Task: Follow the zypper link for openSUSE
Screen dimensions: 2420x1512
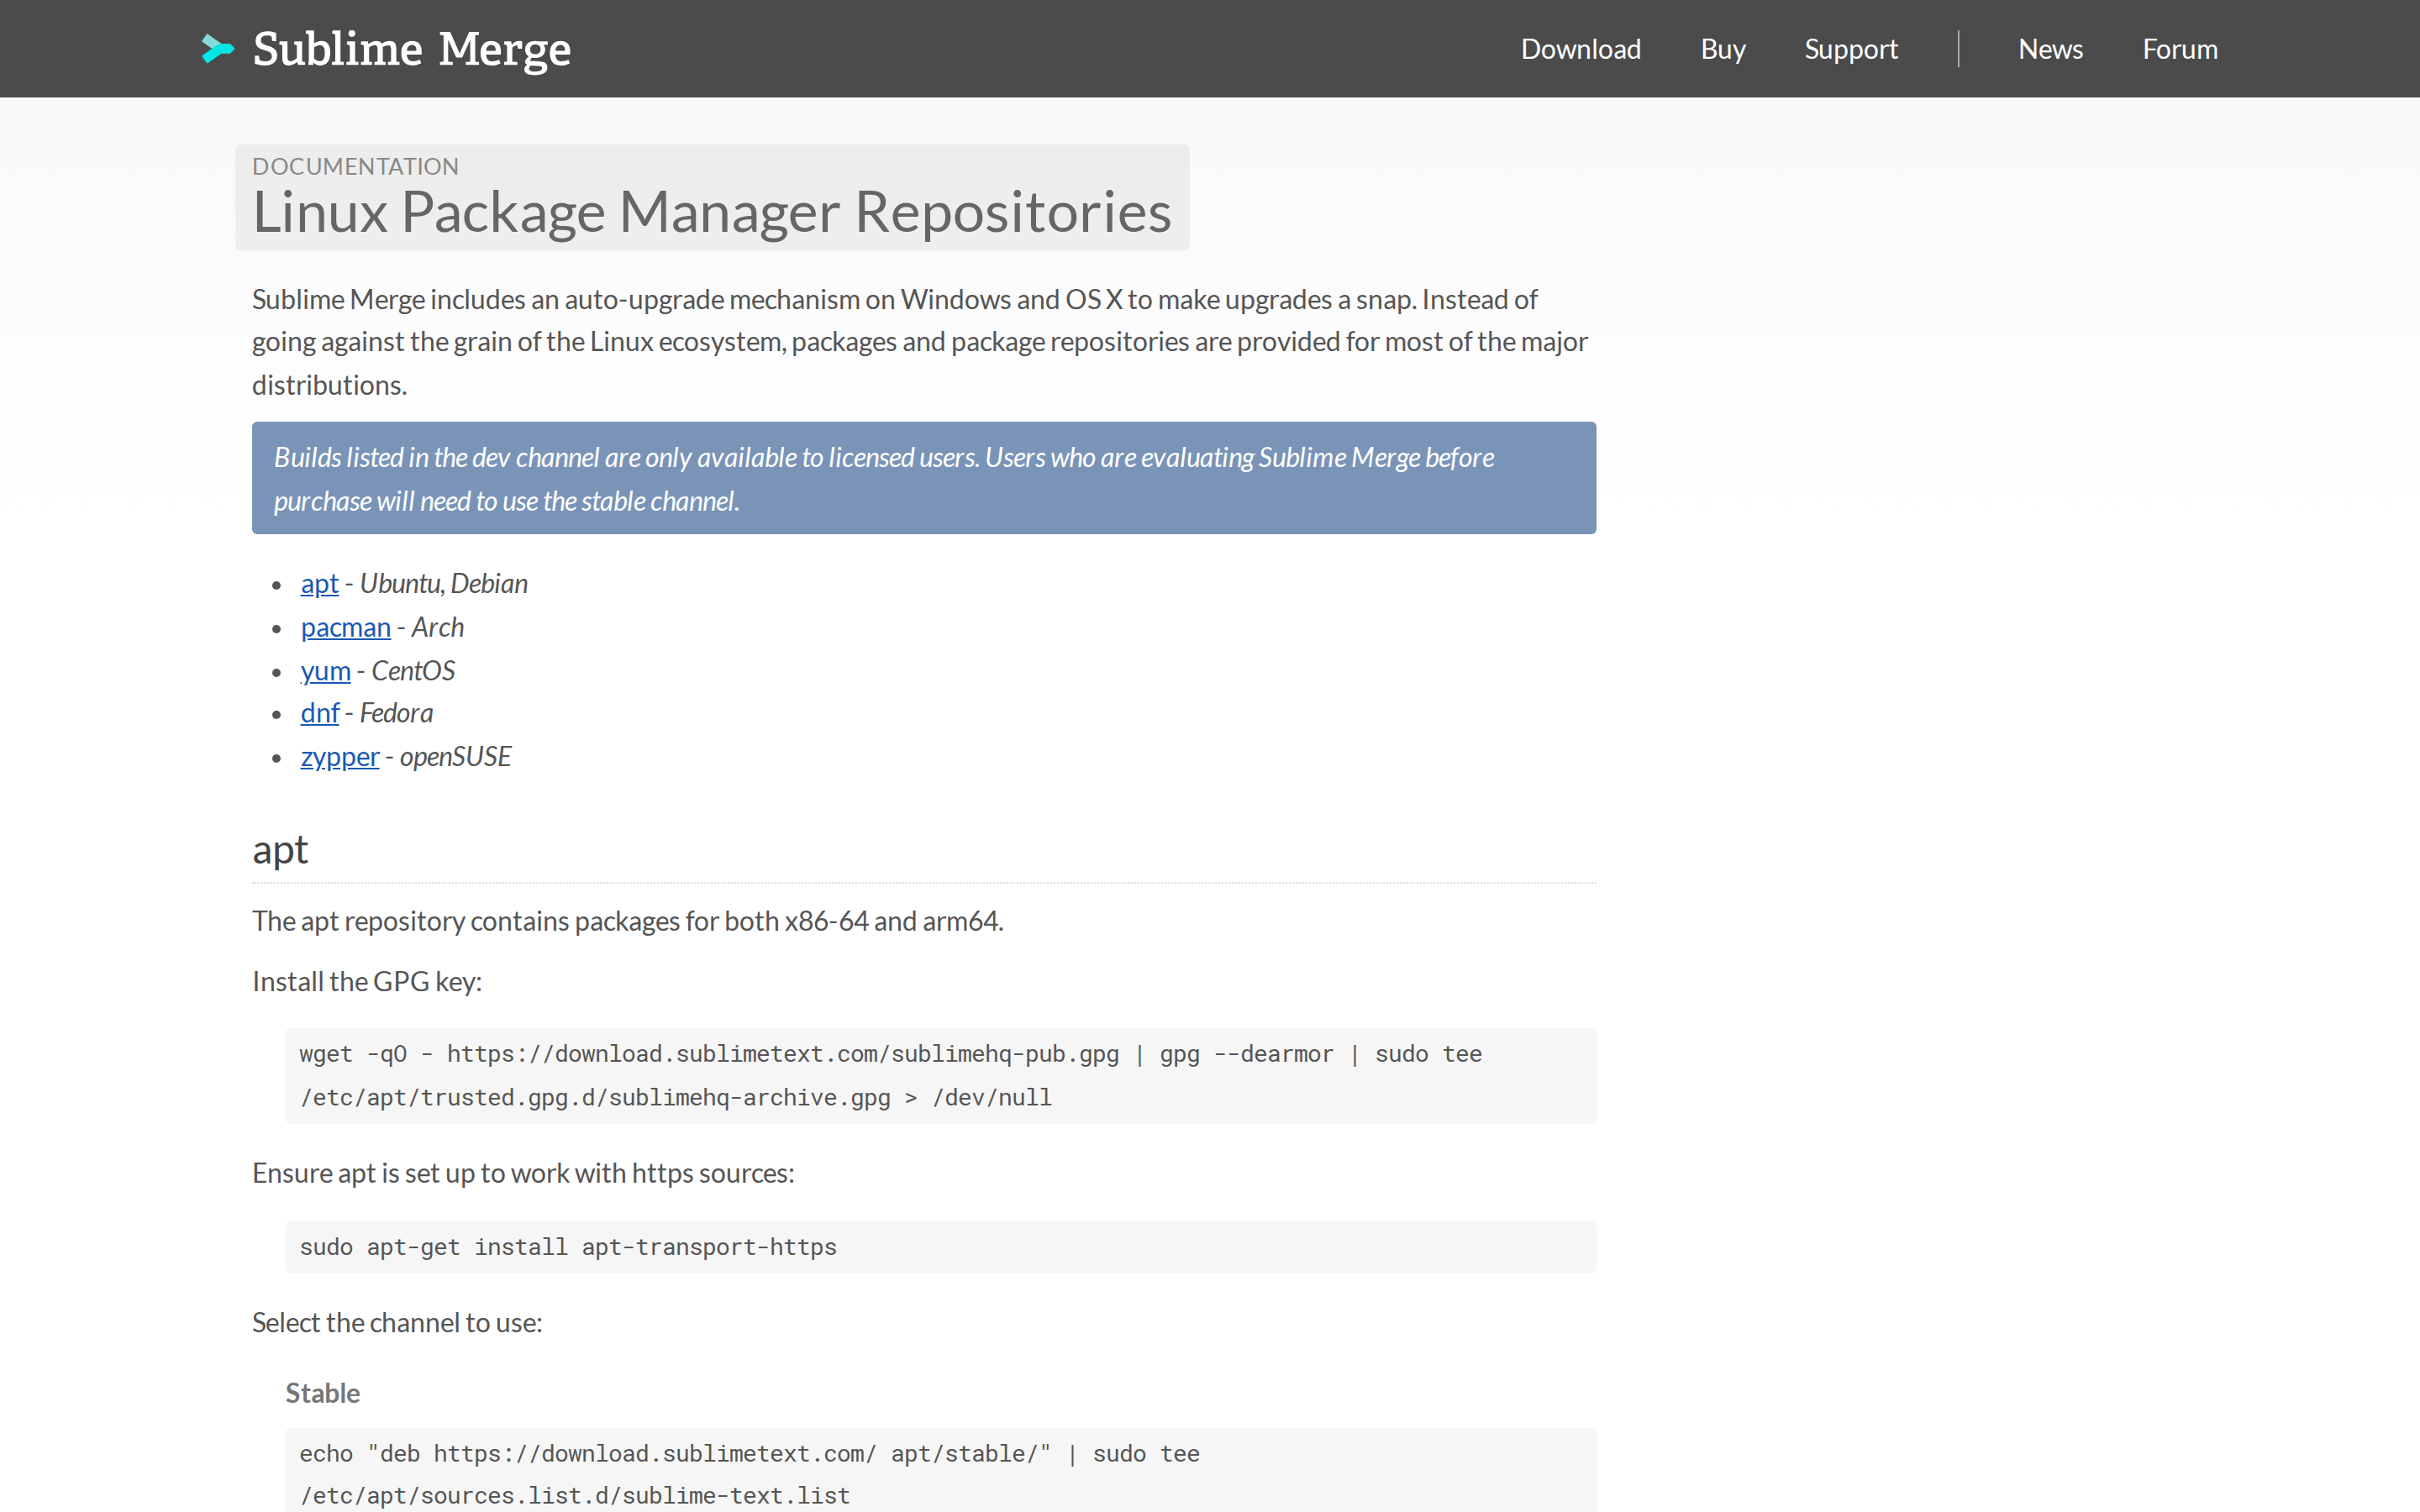Action: click(340, 757)
